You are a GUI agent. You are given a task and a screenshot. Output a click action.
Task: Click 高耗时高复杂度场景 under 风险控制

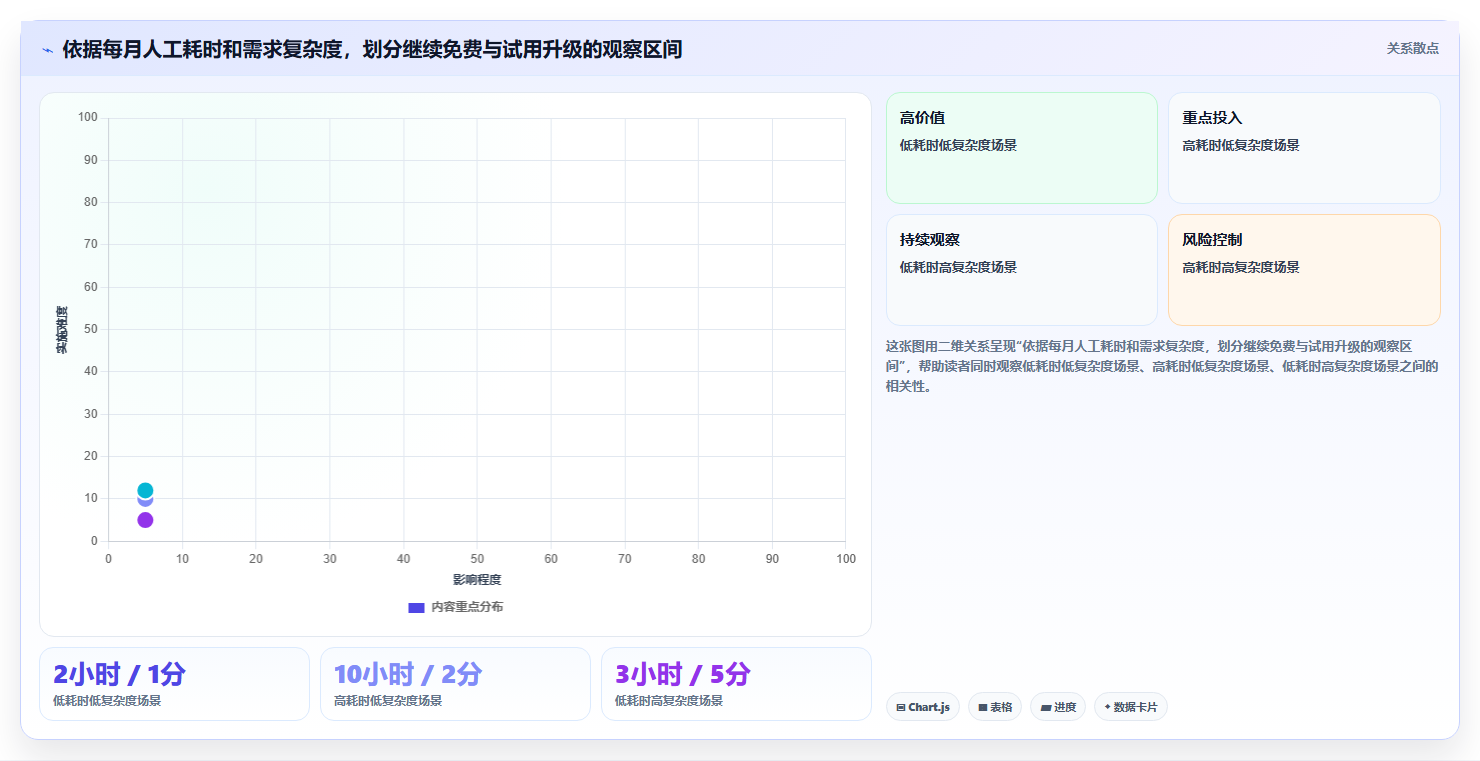tap(1241, 267)
